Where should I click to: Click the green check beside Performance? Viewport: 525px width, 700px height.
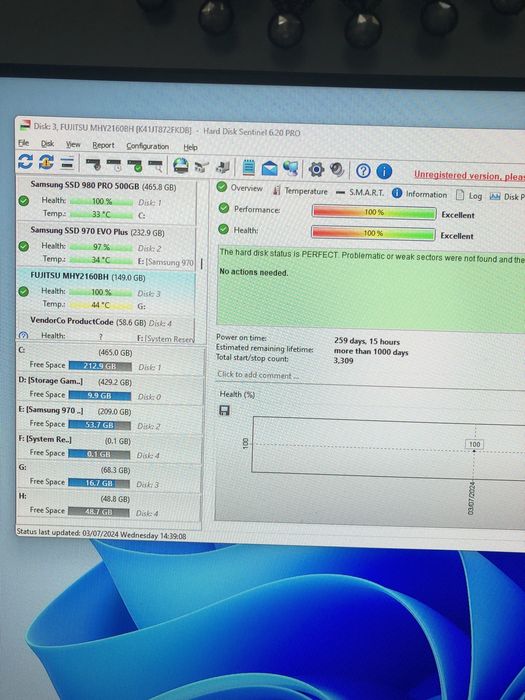point(224,208)
